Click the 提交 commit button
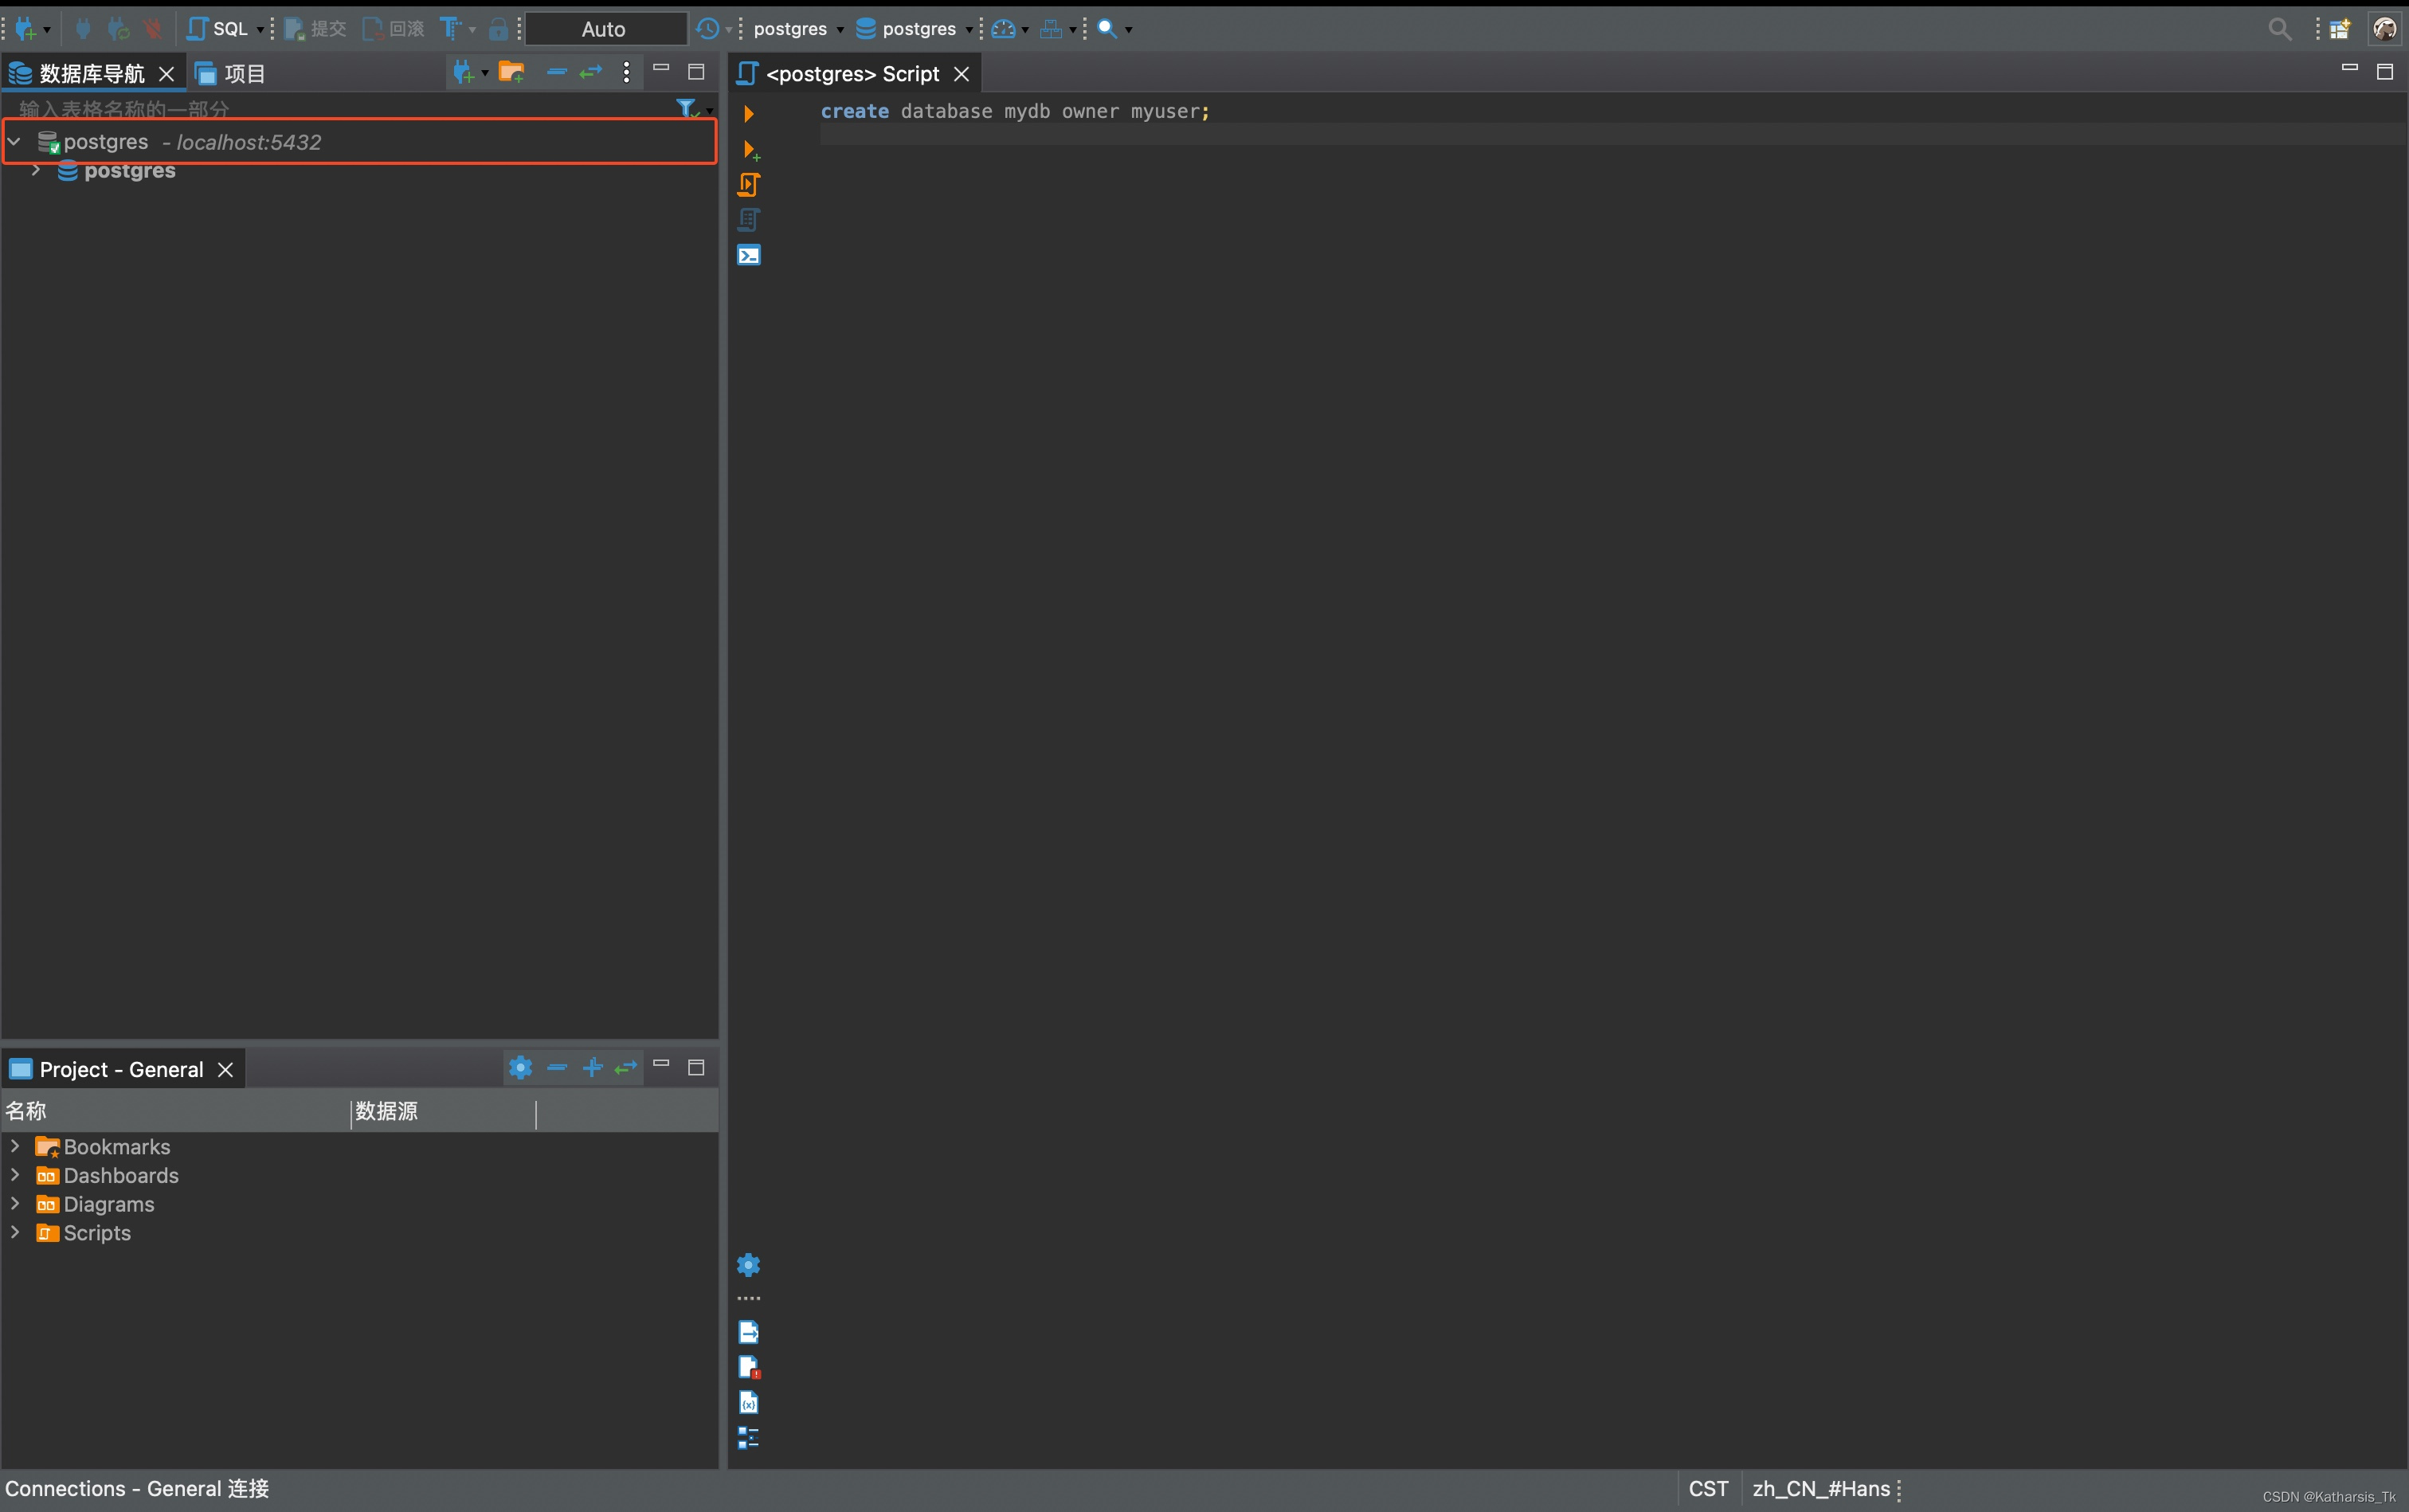Image resolution: width=2409 pixels, height=1512 pixels. [315, 28]
